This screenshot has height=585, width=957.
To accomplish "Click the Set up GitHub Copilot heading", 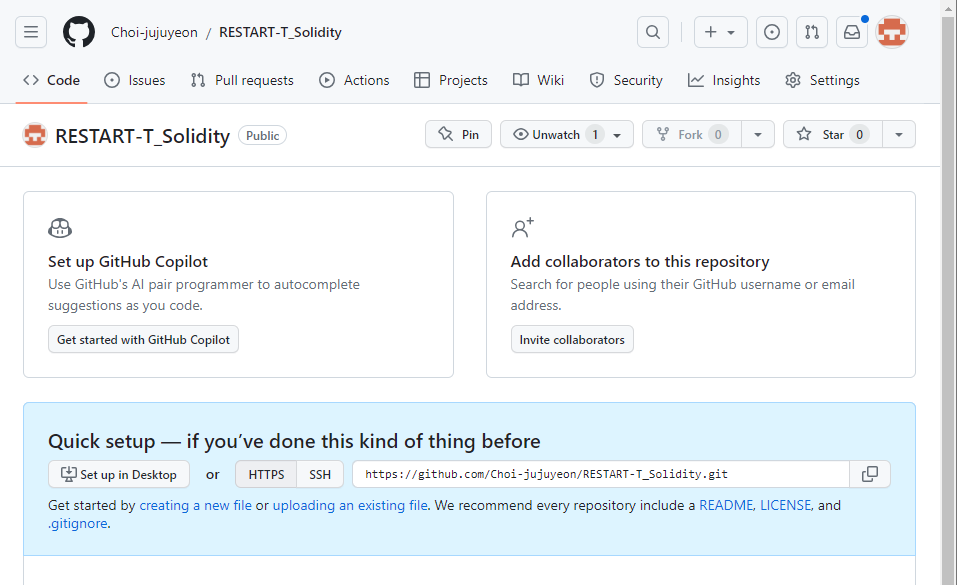I will pyautogui.click(x=128, y=261).
